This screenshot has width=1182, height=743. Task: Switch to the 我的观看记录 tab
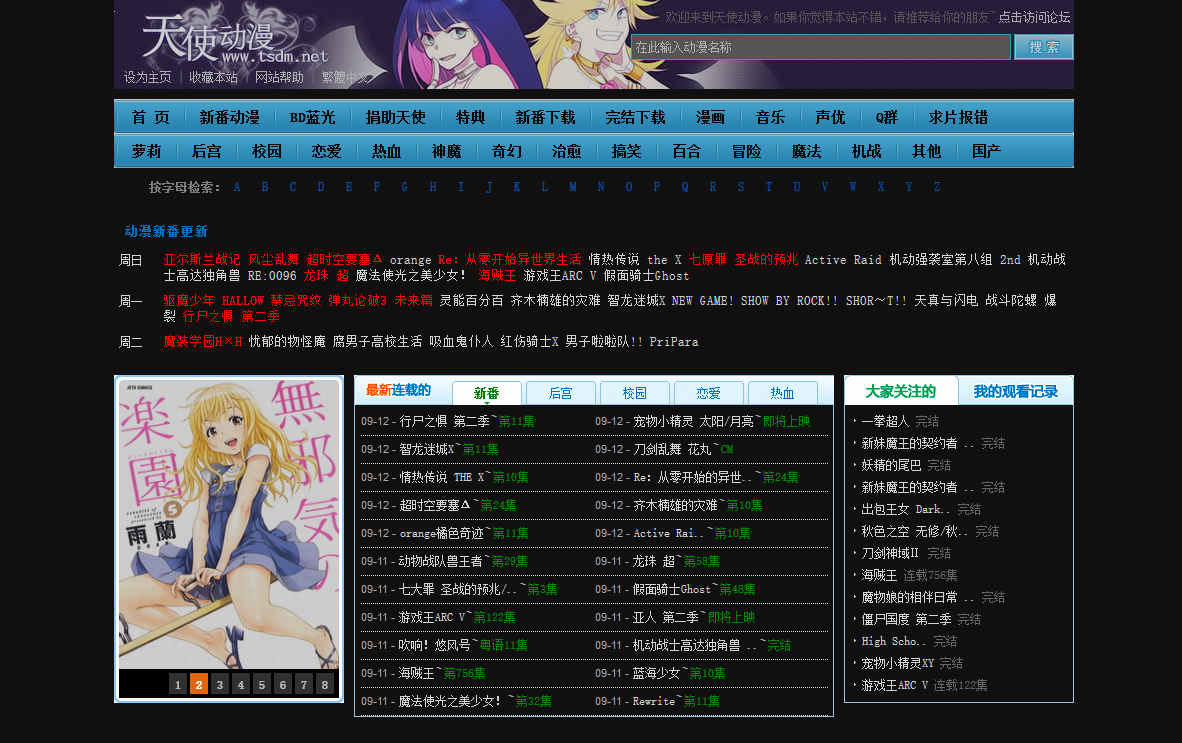click(1015, 391)
